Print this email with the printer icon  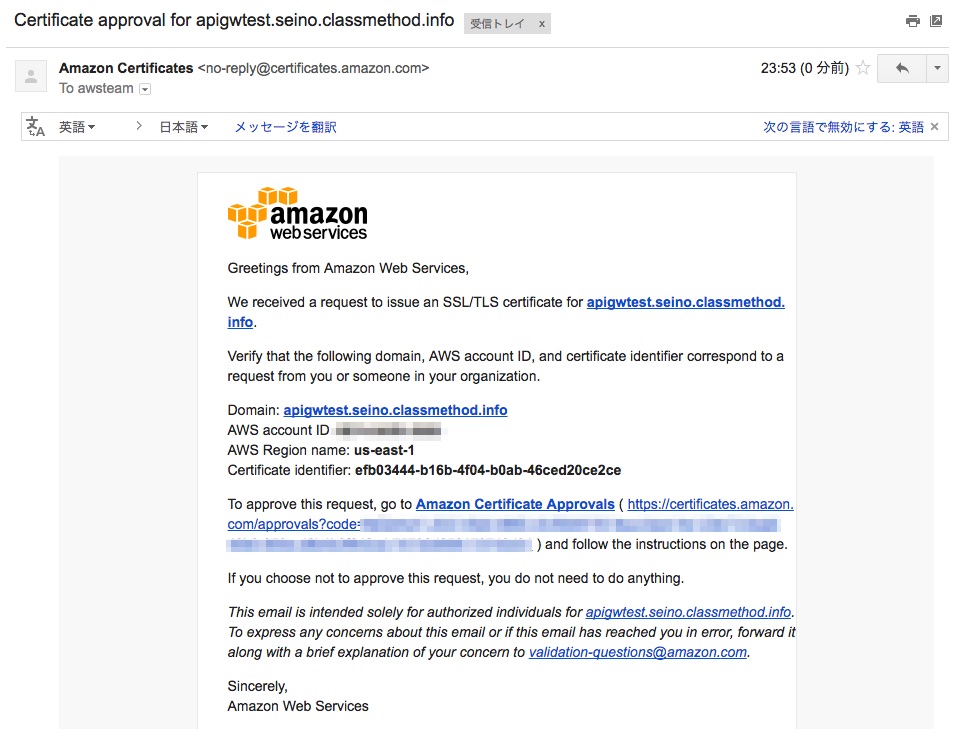[913, 21]
